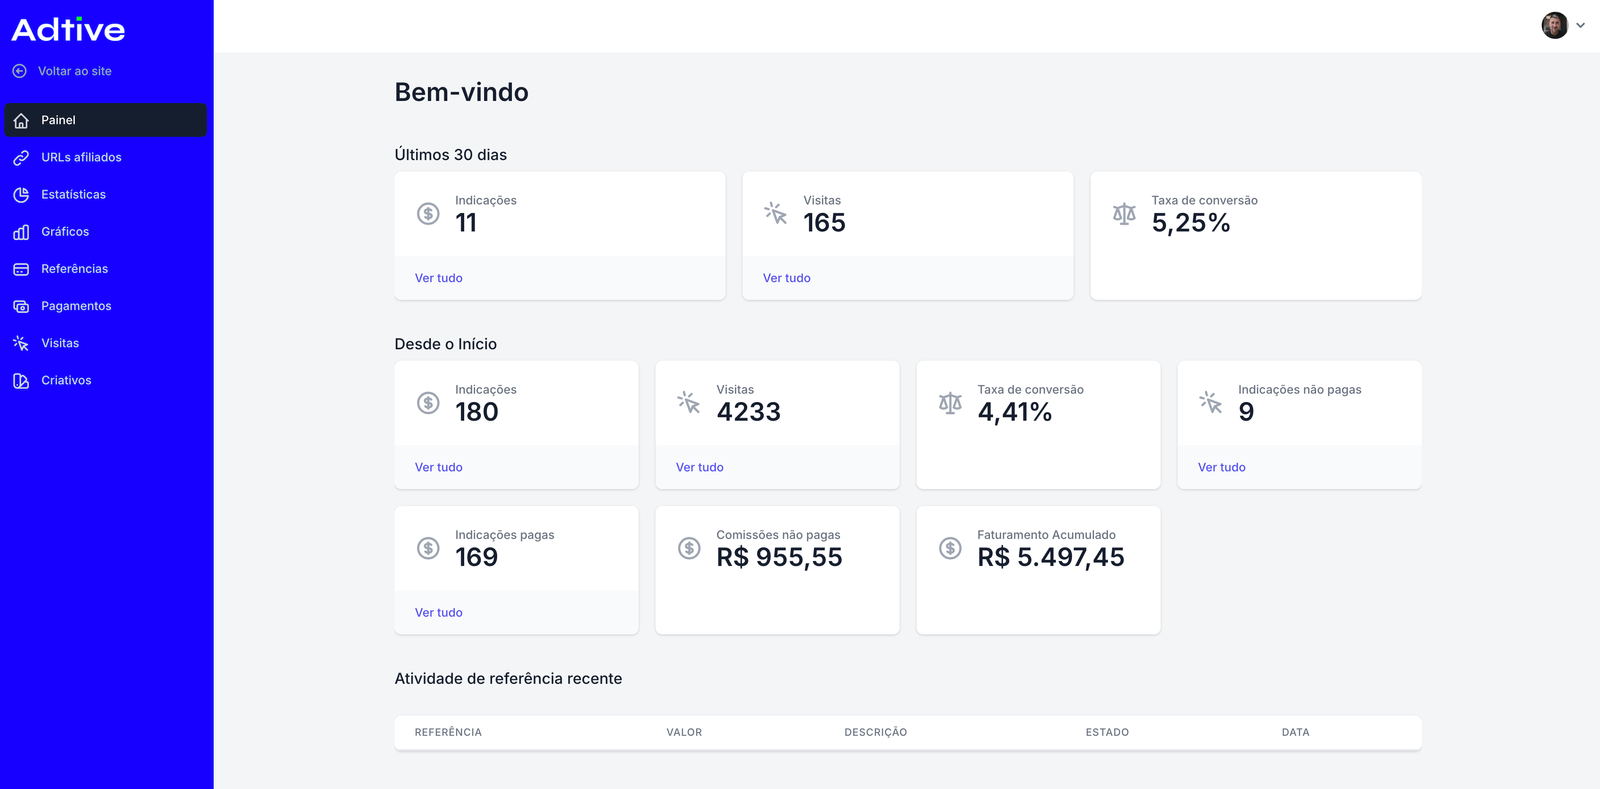
Task: Click the Gráficos bar chart icon
Action: pos(21,232)
